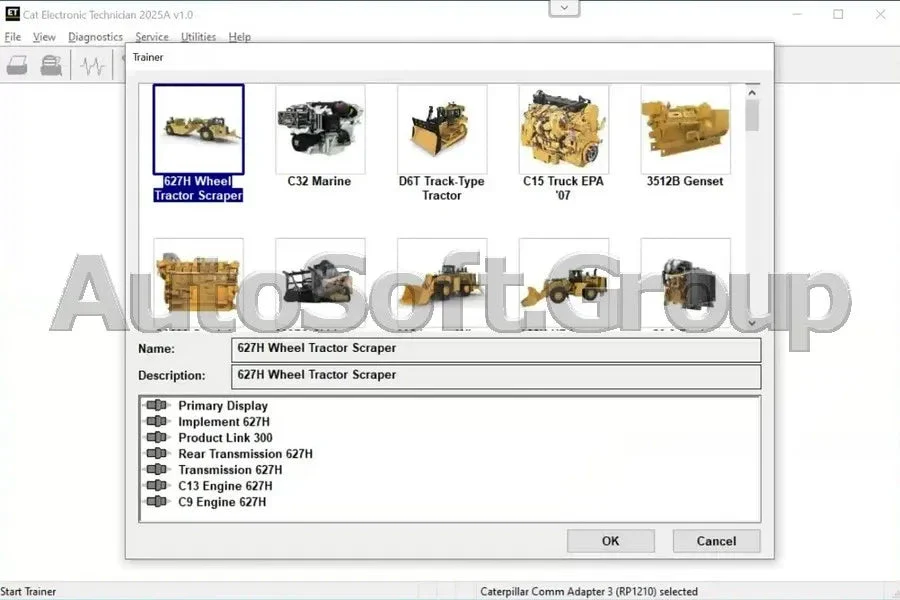This screenshot has width=900, height=600.
Task: Select Rear Transmission 627H entry
Action: [245, 454]
